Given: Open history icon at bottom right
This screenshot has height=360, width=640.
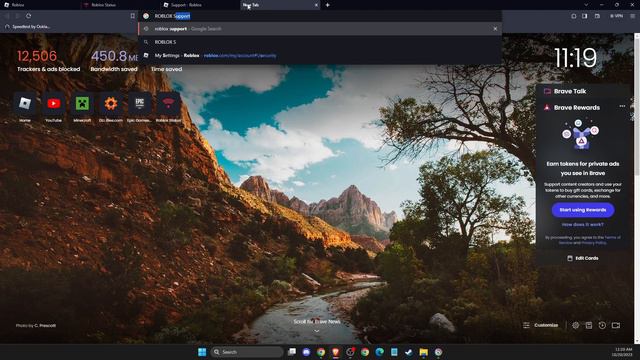Looking at the screenshot, I should click(x=602, y=325).
